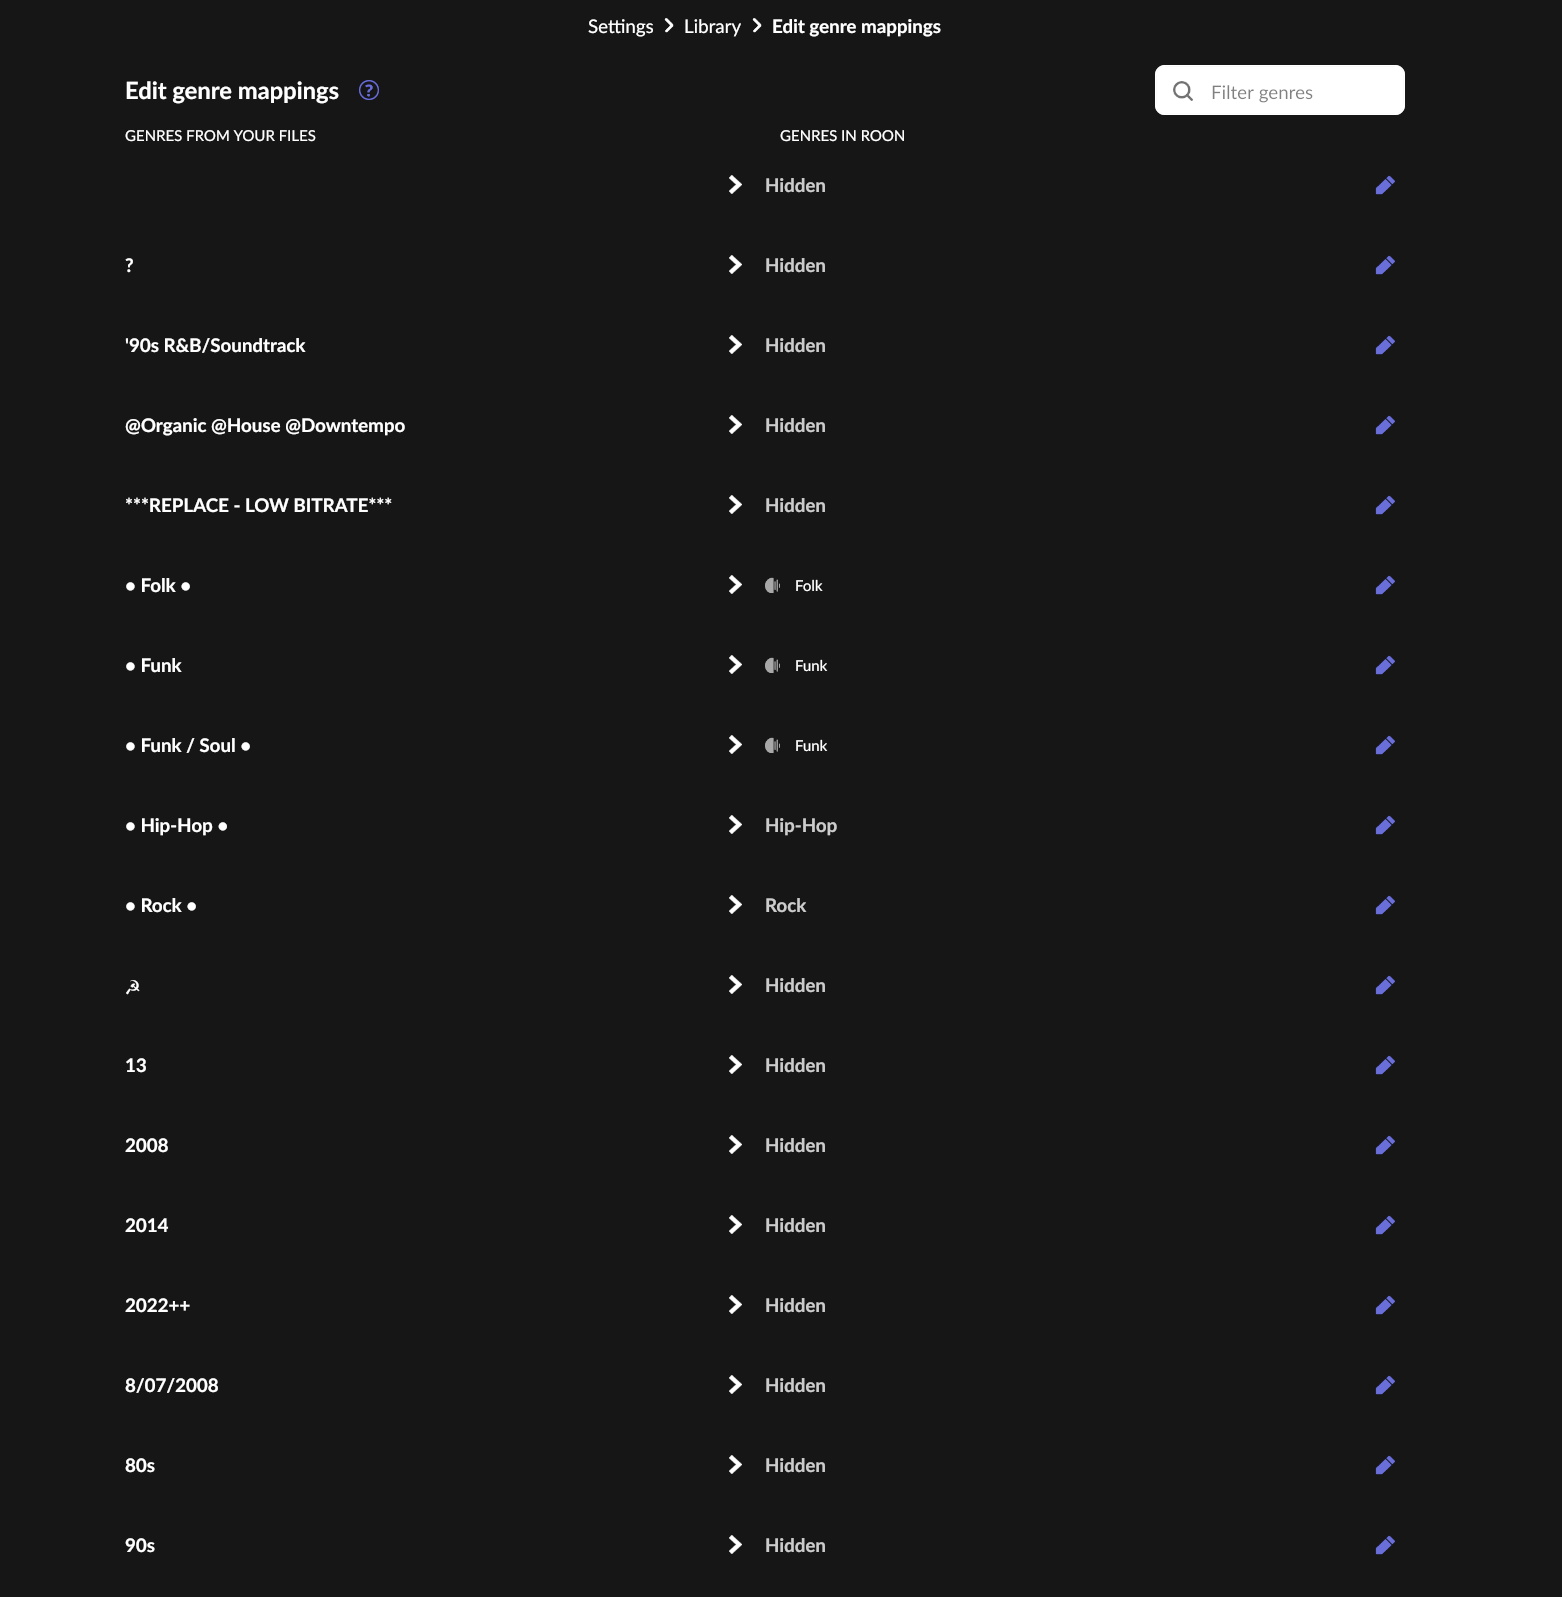
Task: Edit mapping for @Organic @House @Downtempo
Action: coord(1384,426)
